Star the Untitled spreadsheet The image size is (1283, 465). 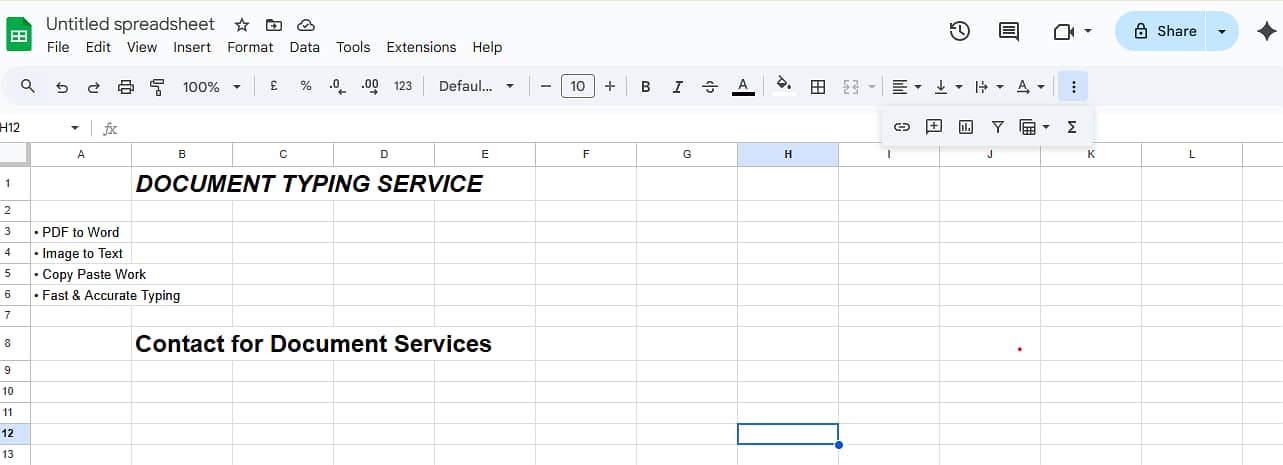[242, 25]
